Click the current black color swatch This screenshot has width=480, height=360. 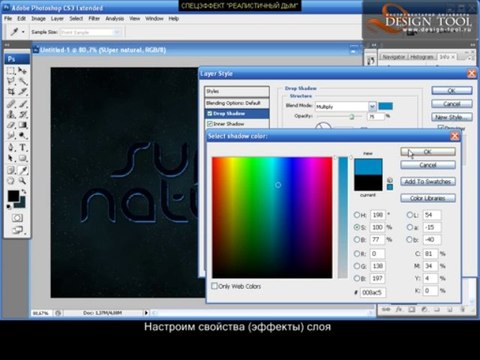click(368, 183)
